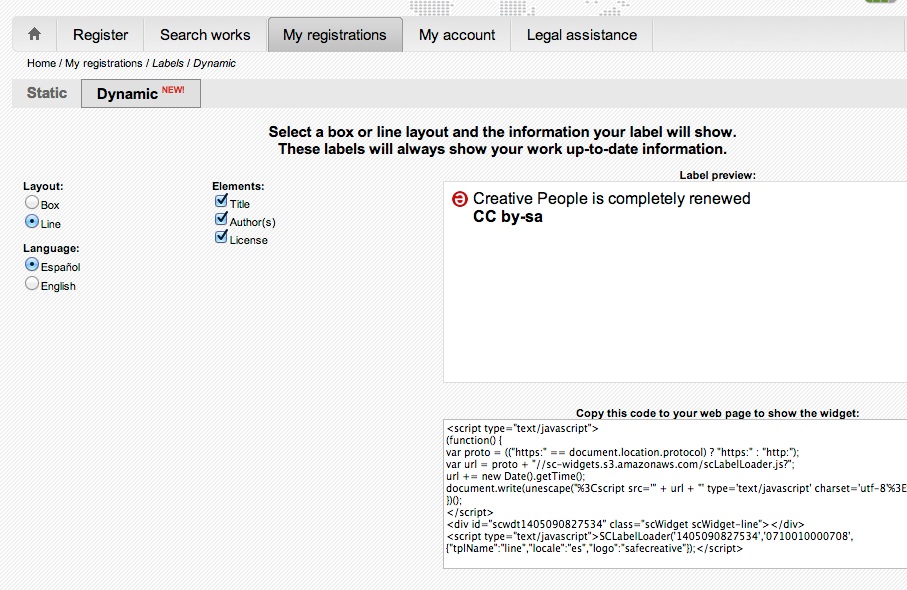Click the home icon tab
The image size is (907, 590).
pyautogui.click(x=34, y=34)
